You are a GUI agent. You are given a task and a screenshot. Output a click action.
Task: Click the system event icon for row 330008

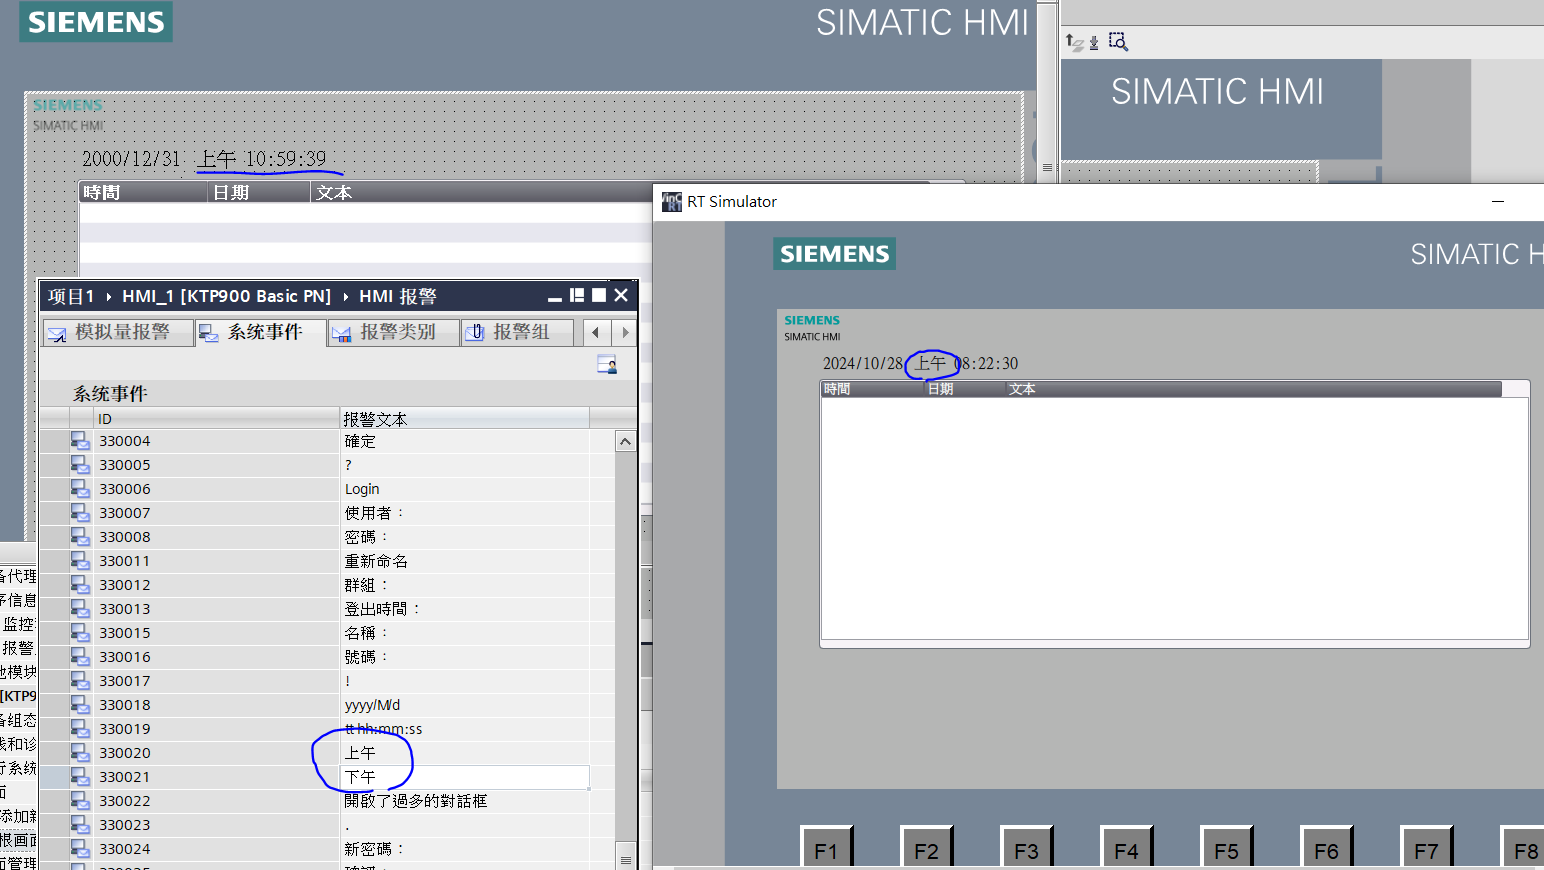80,536
